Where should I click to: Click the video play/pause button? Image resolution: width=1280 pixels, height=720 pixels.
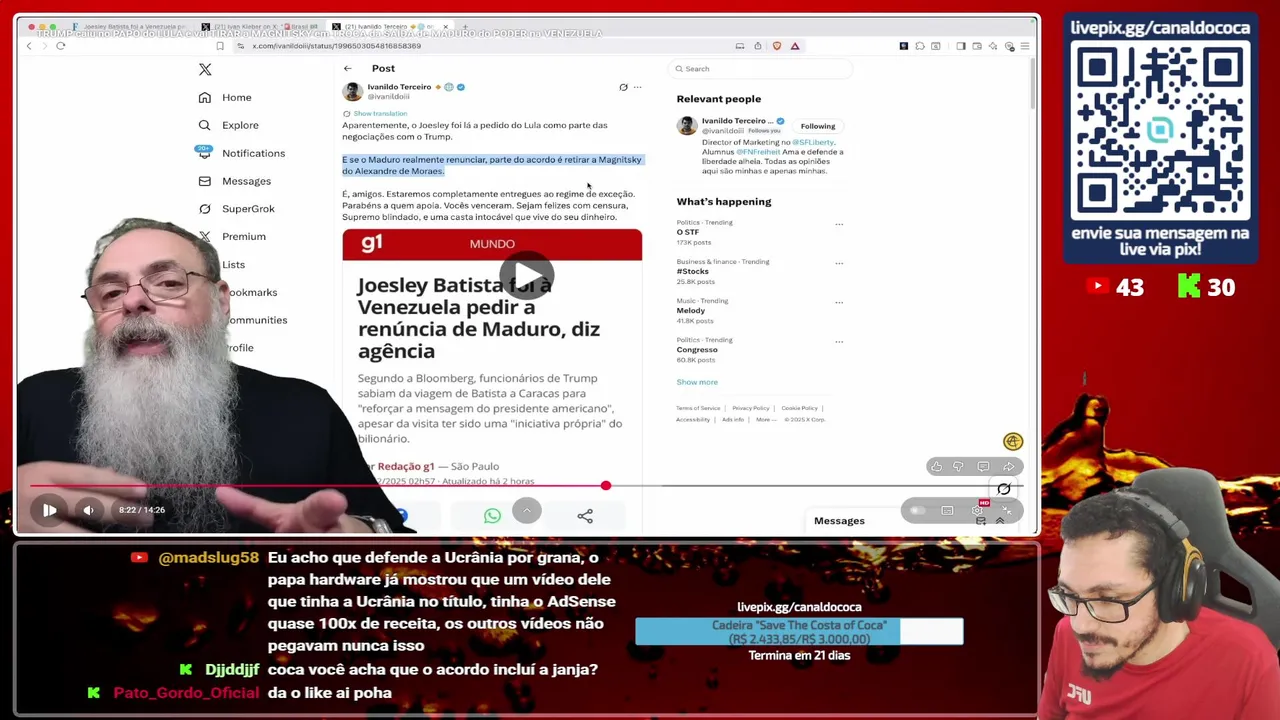pyautogui.click(x=49, y=510)
